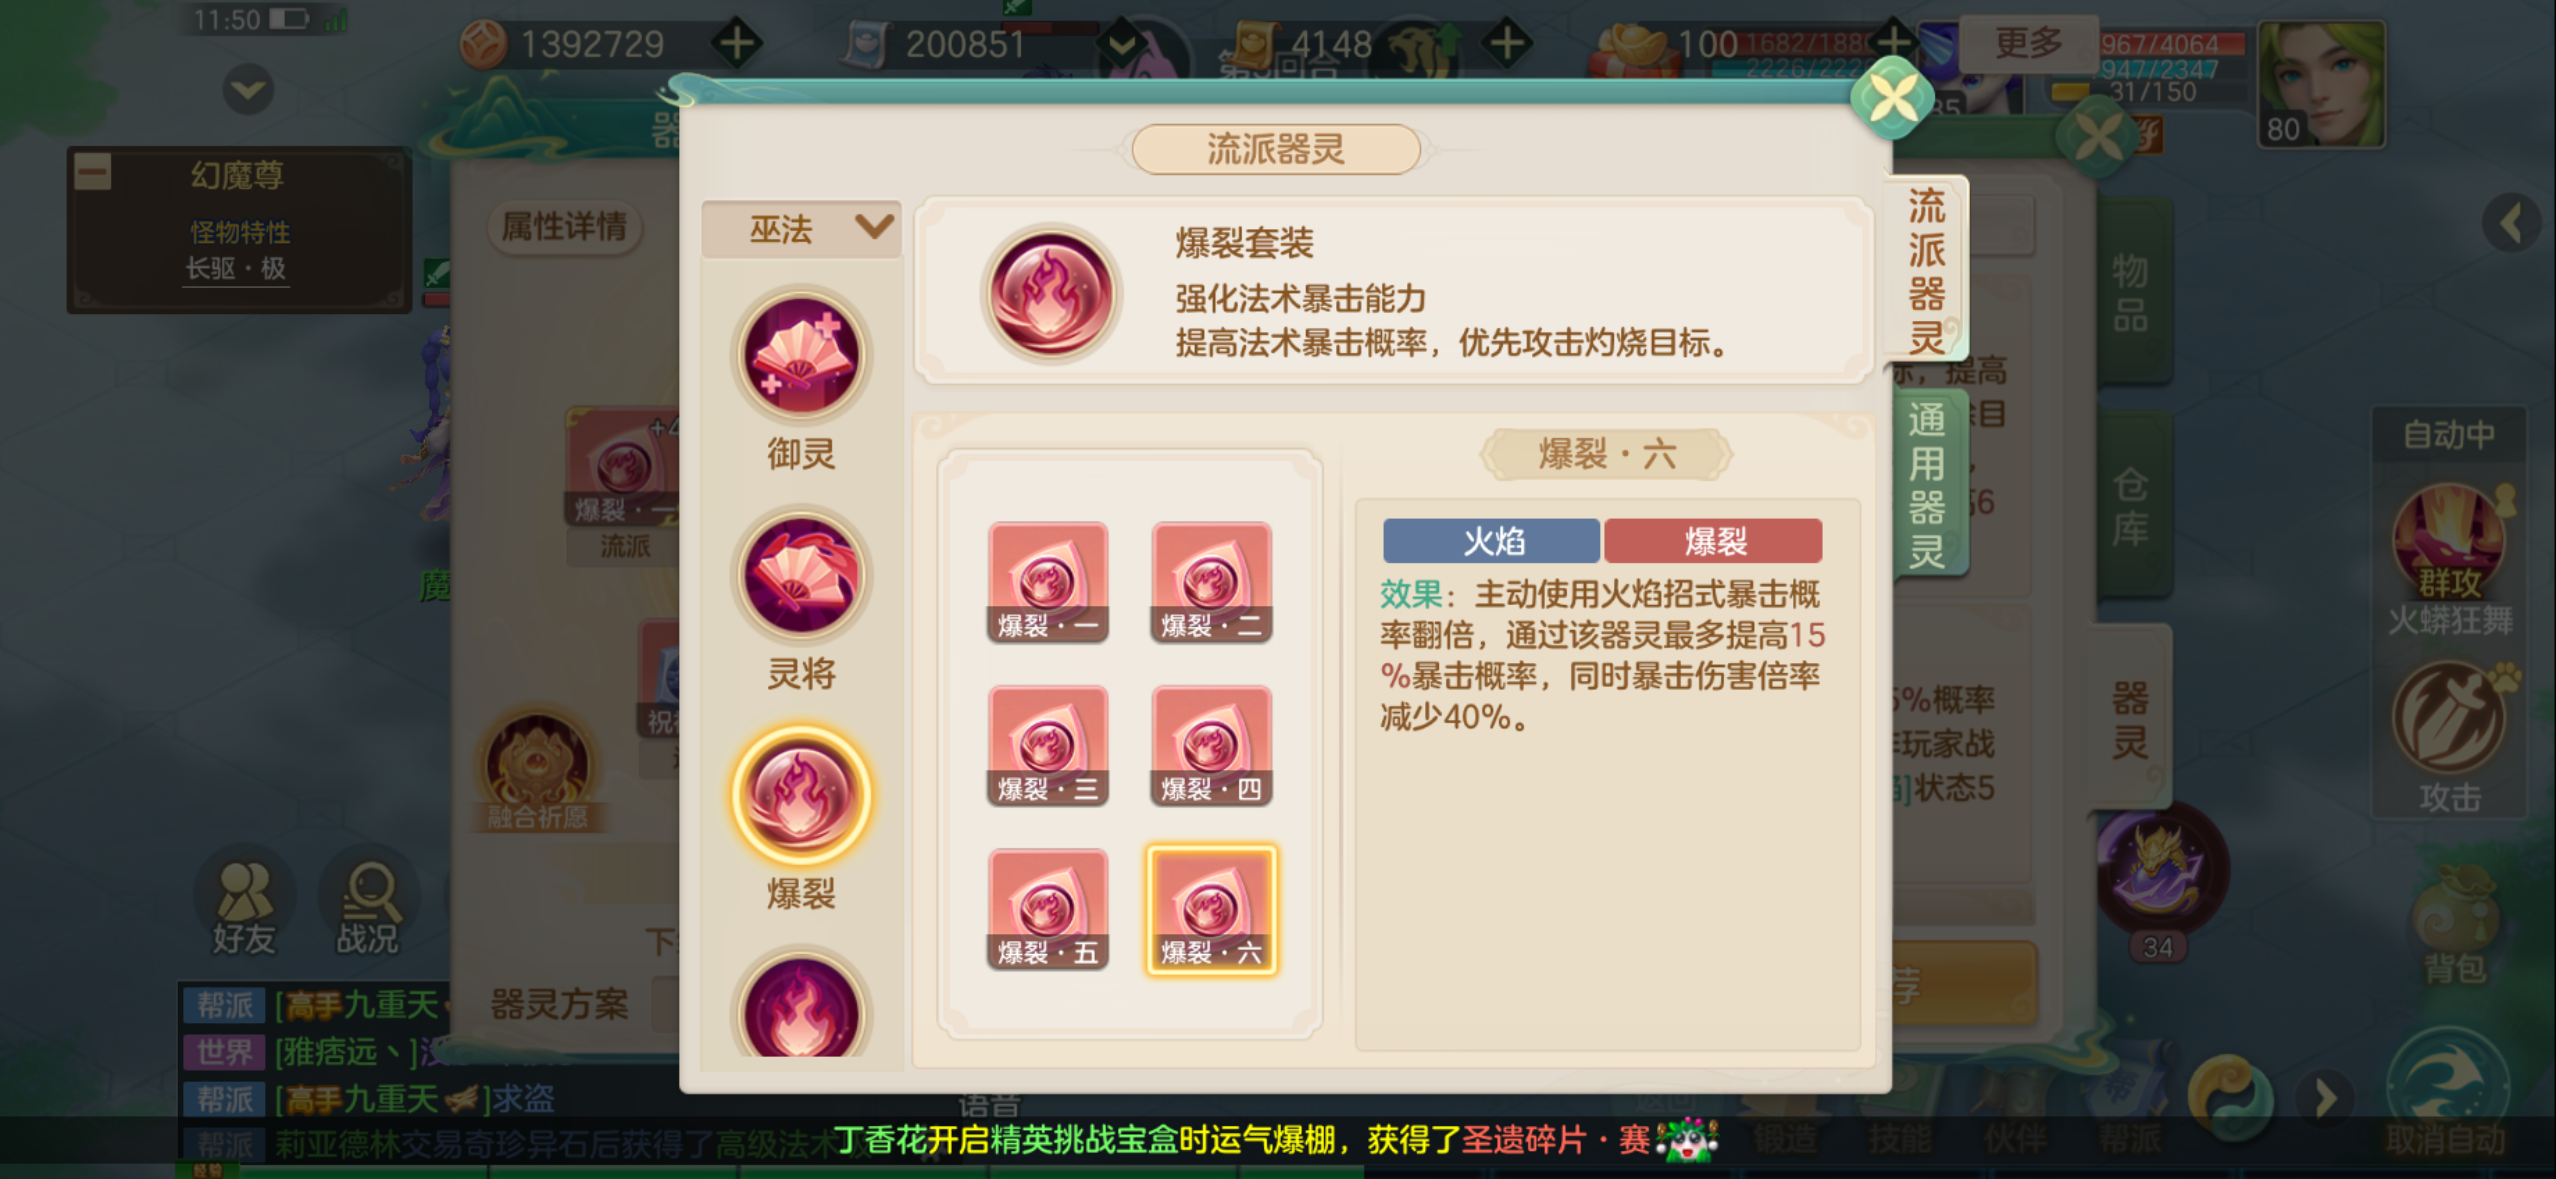
Task: Add coins with the plus beside 1392729
Action: pos(738,43)
